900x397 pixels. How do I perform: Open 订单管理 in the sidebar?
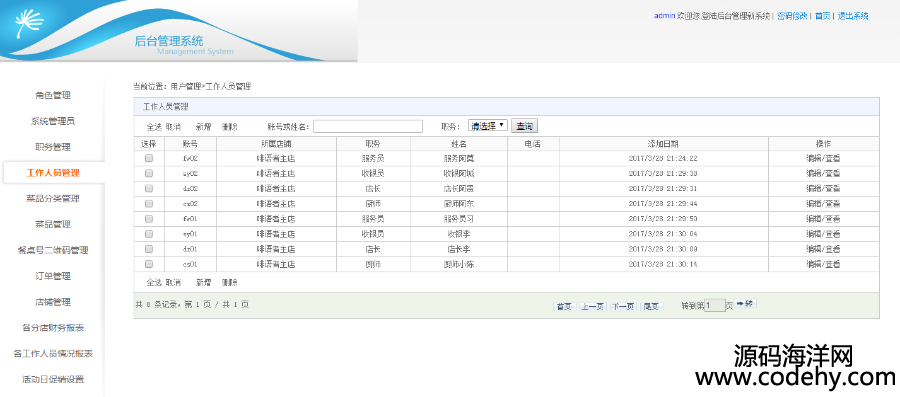point(53,276)
